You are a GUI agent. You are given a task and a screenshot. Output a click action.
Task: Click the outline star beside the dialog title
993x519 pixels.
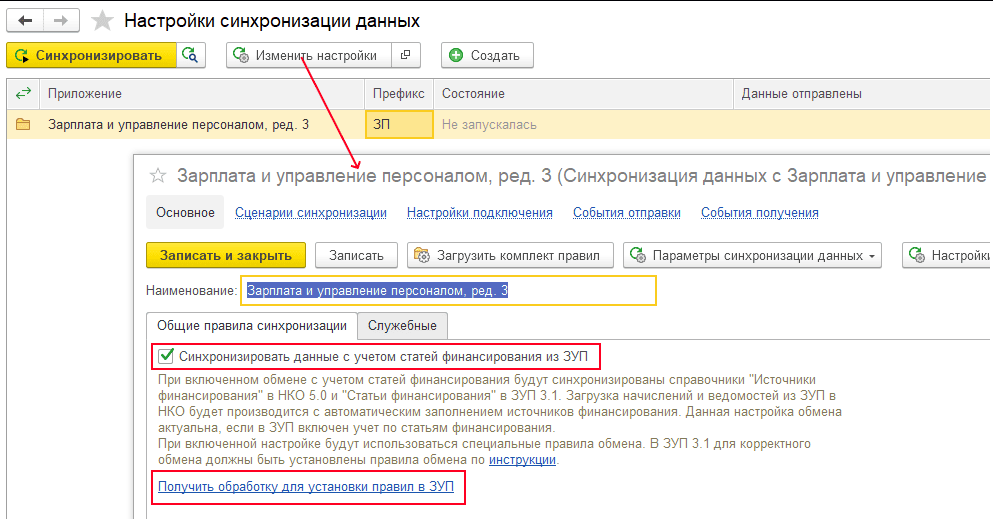coord(158,175)
